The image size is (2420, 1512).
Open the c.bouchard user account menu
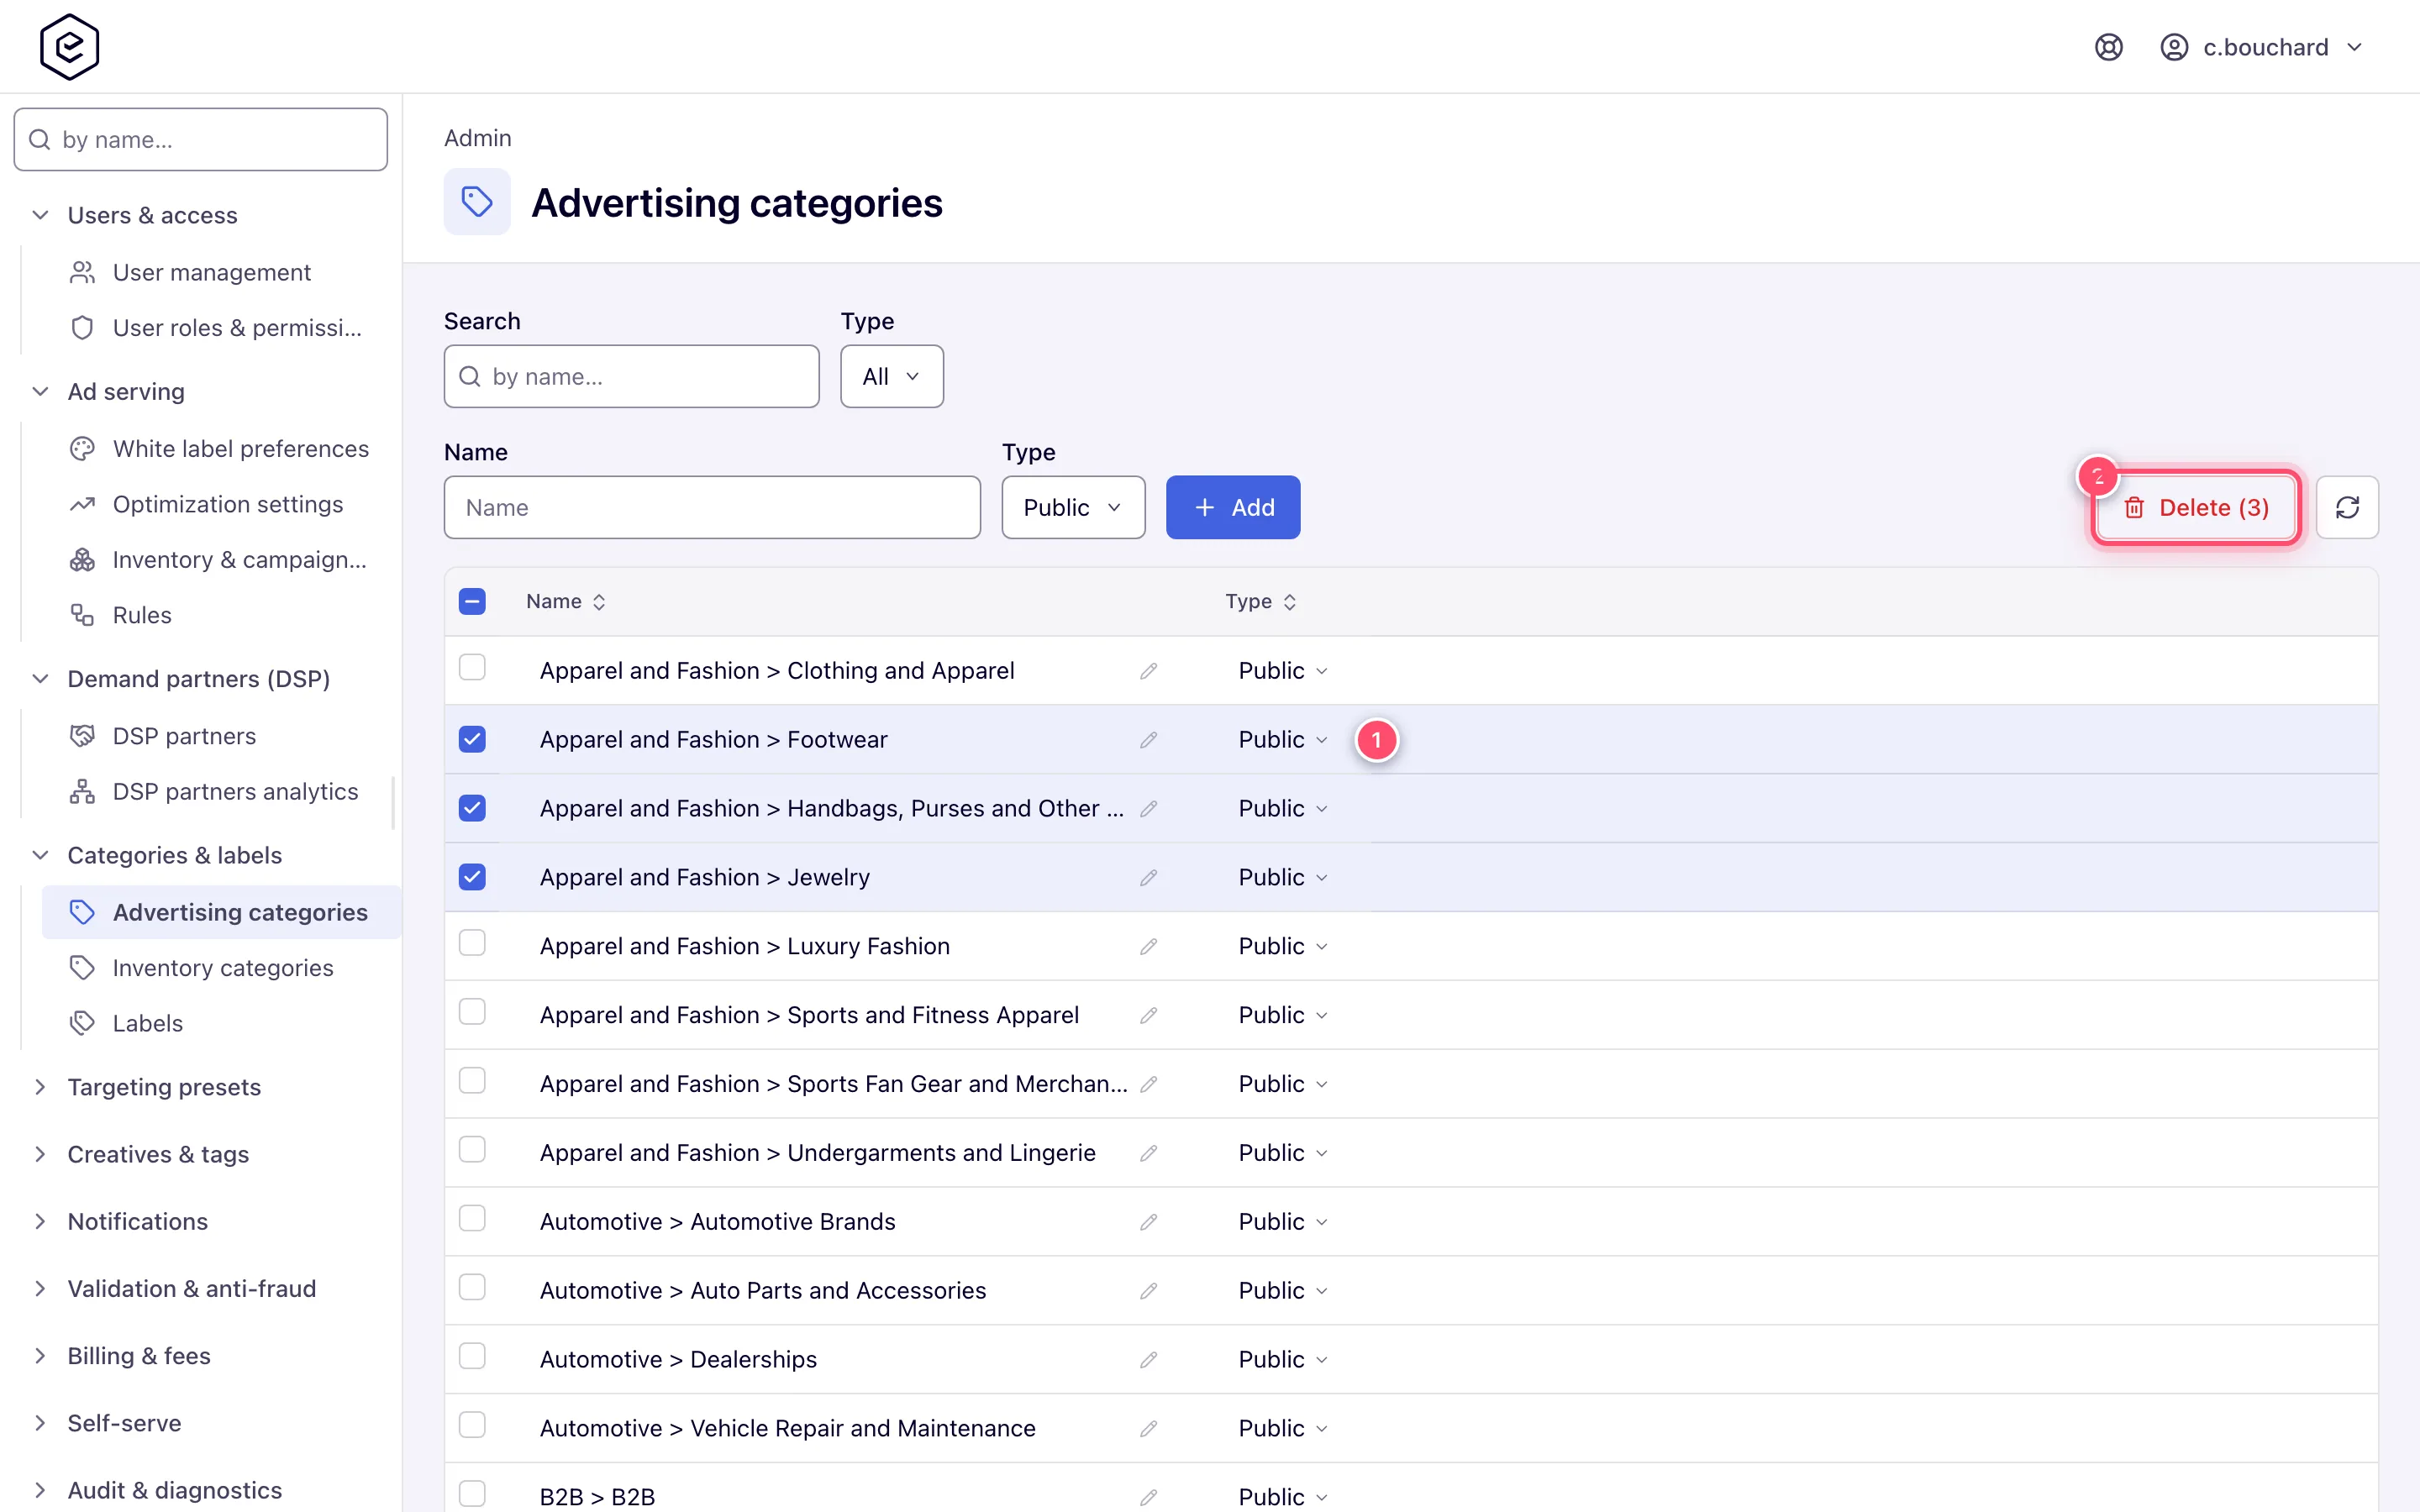point(2262,47)
